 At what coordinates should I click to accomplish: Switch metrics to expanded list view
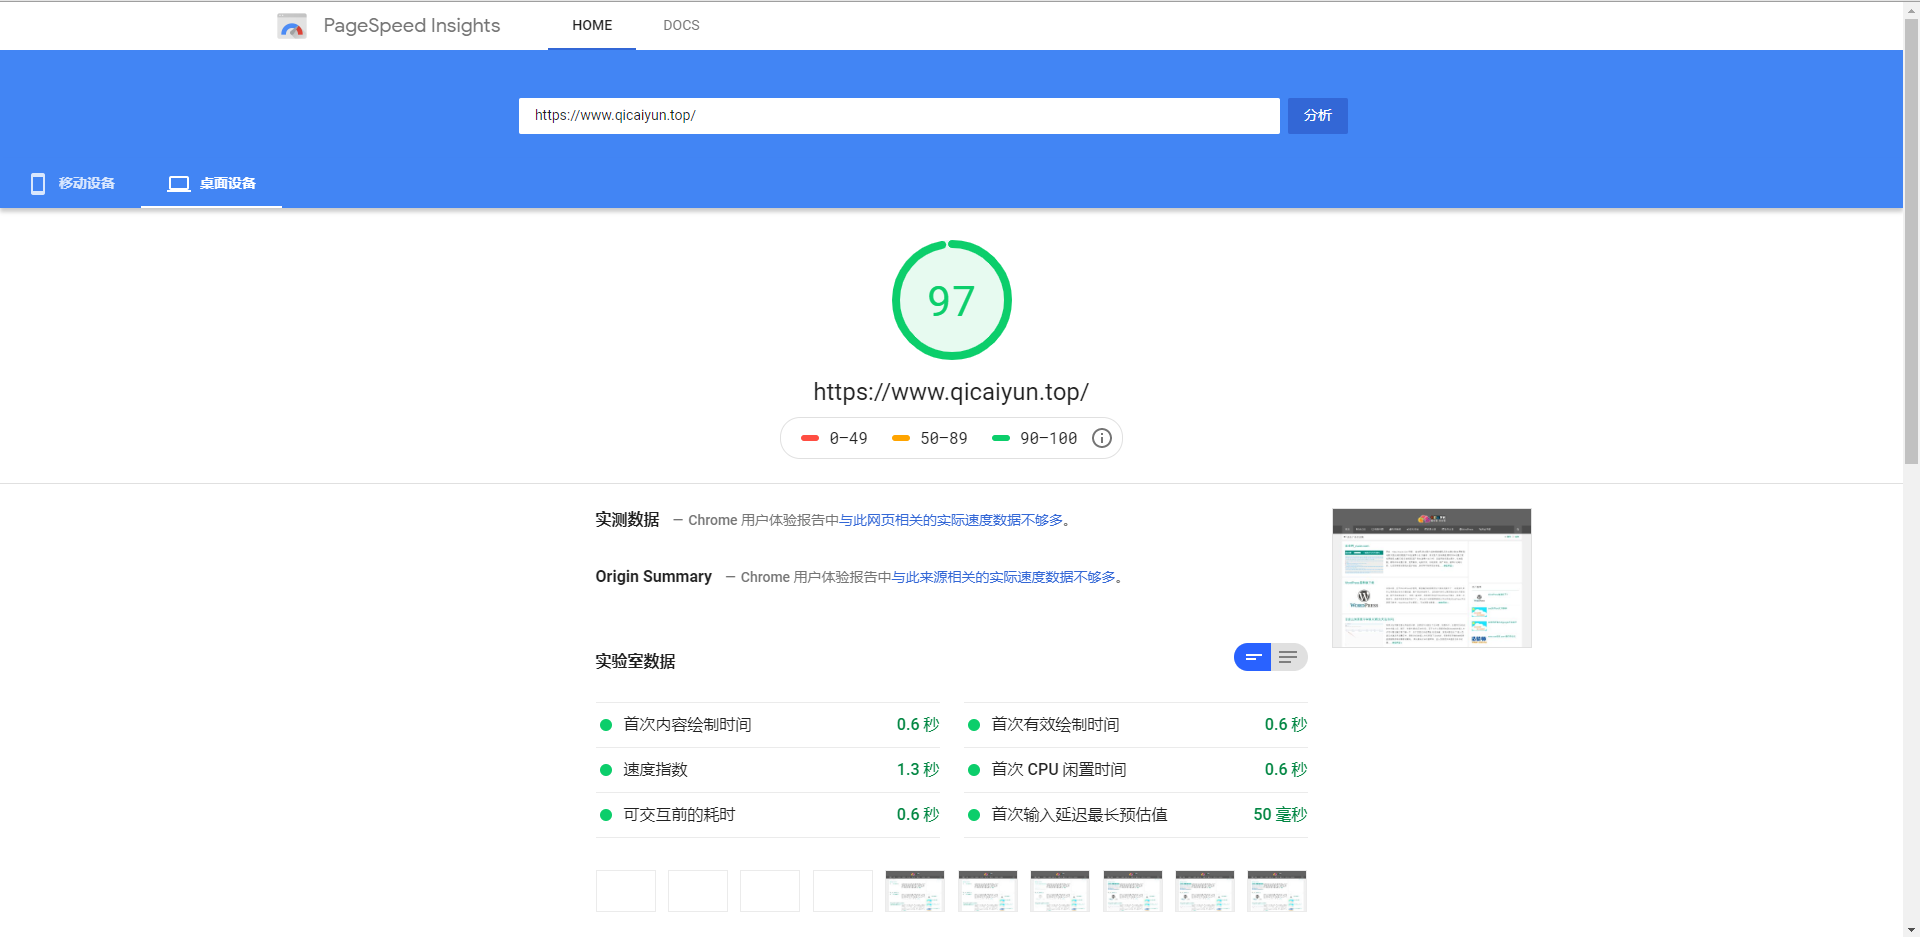1288,657
